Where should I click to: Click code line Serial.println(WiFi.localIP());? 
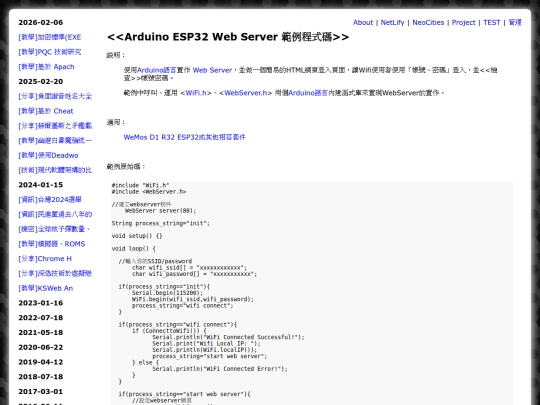(205, 350)
